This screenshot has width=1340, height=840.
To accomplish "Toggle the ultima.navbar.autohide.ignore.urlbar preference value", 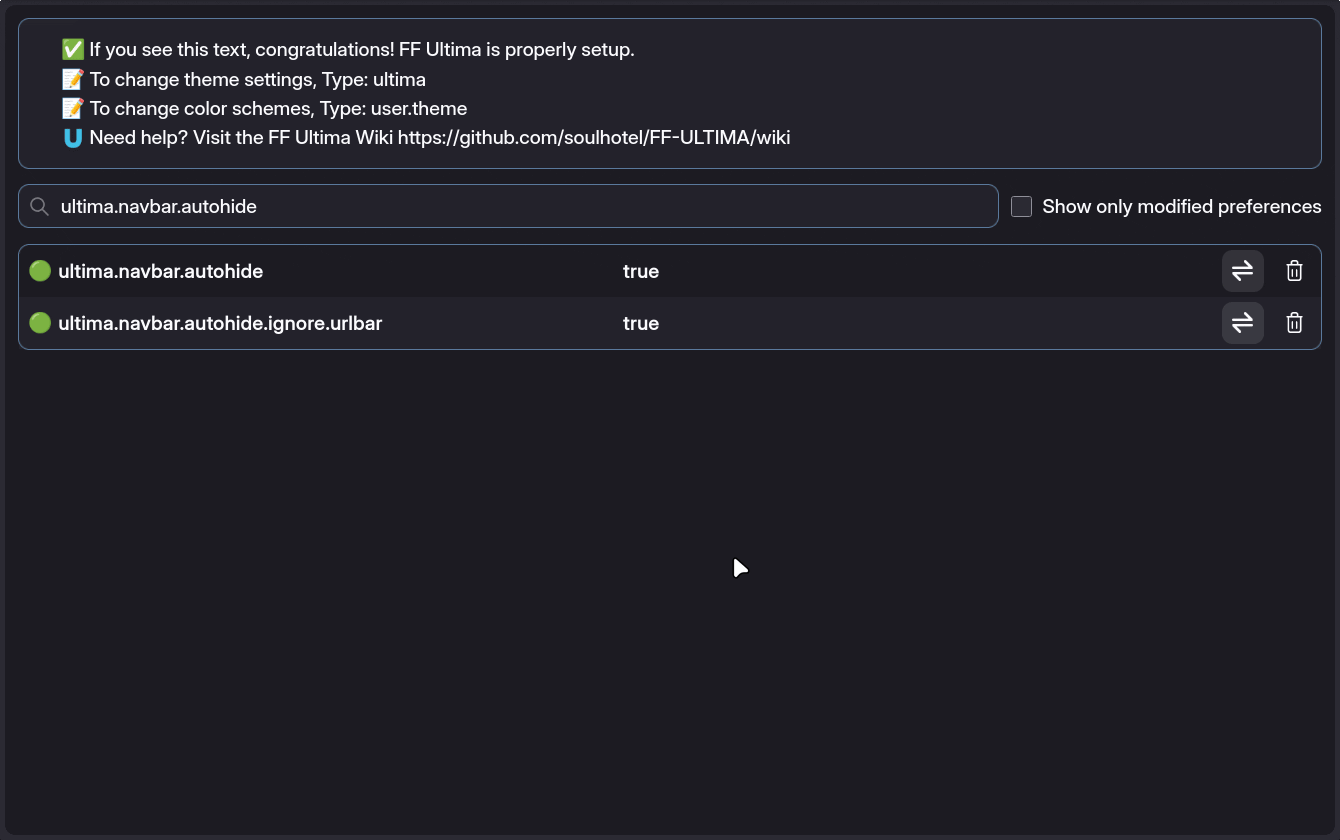I will 1242,323.
